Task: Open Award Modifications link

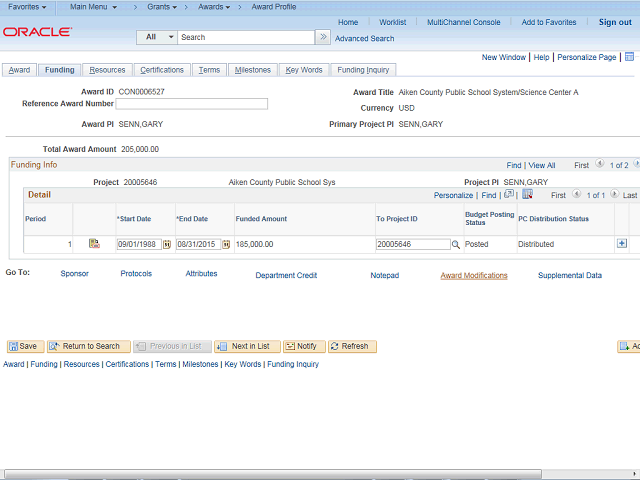Action: (x=474, y=276)
